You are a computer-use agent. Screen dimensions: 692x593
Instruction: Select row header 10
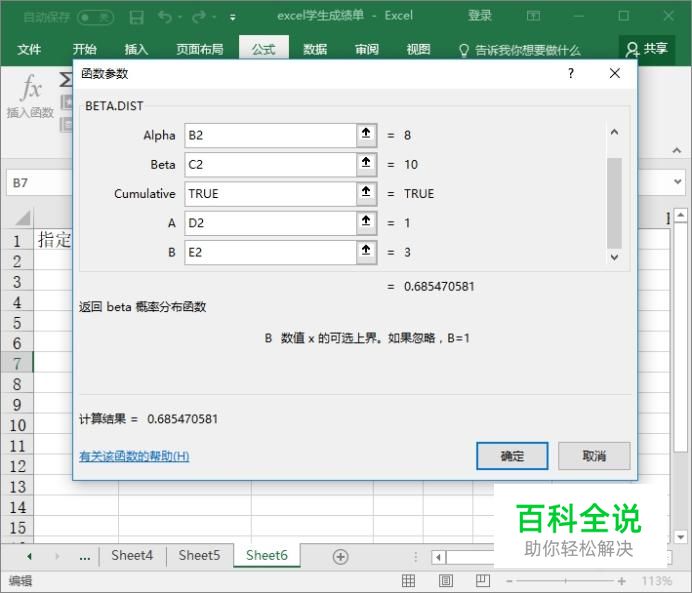coord(17,425)
